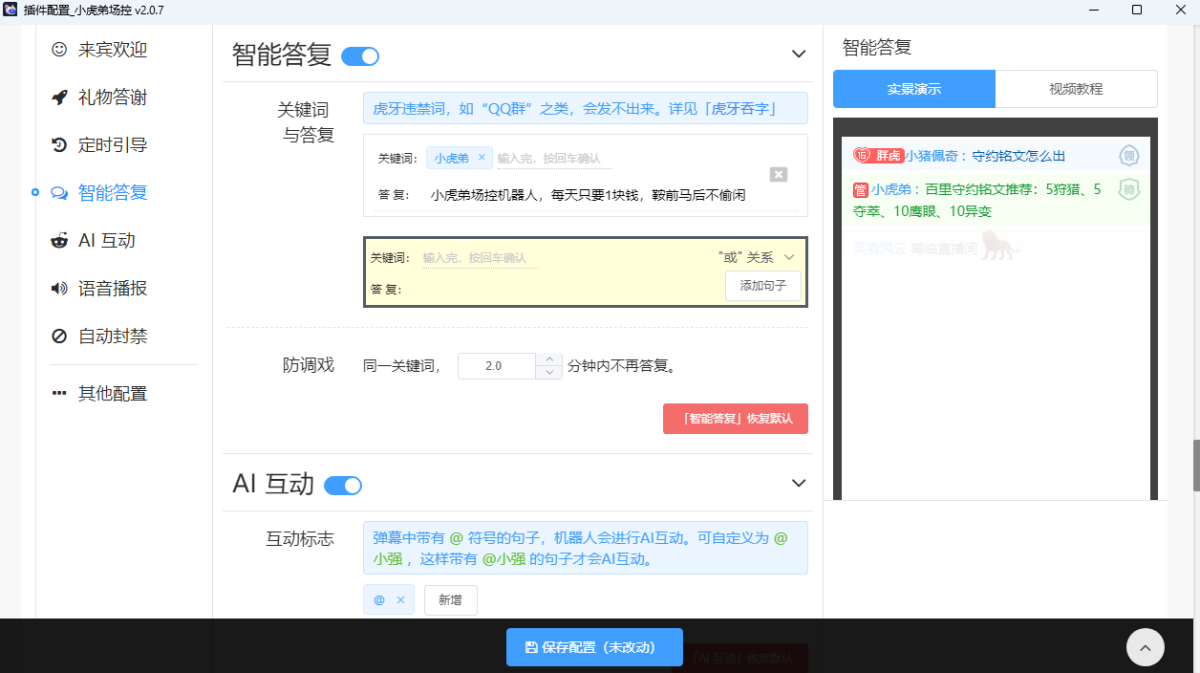The image size is (1200, 673).
Task: Collapse the AI 互动 section chevron
Action: click(798, 483)
